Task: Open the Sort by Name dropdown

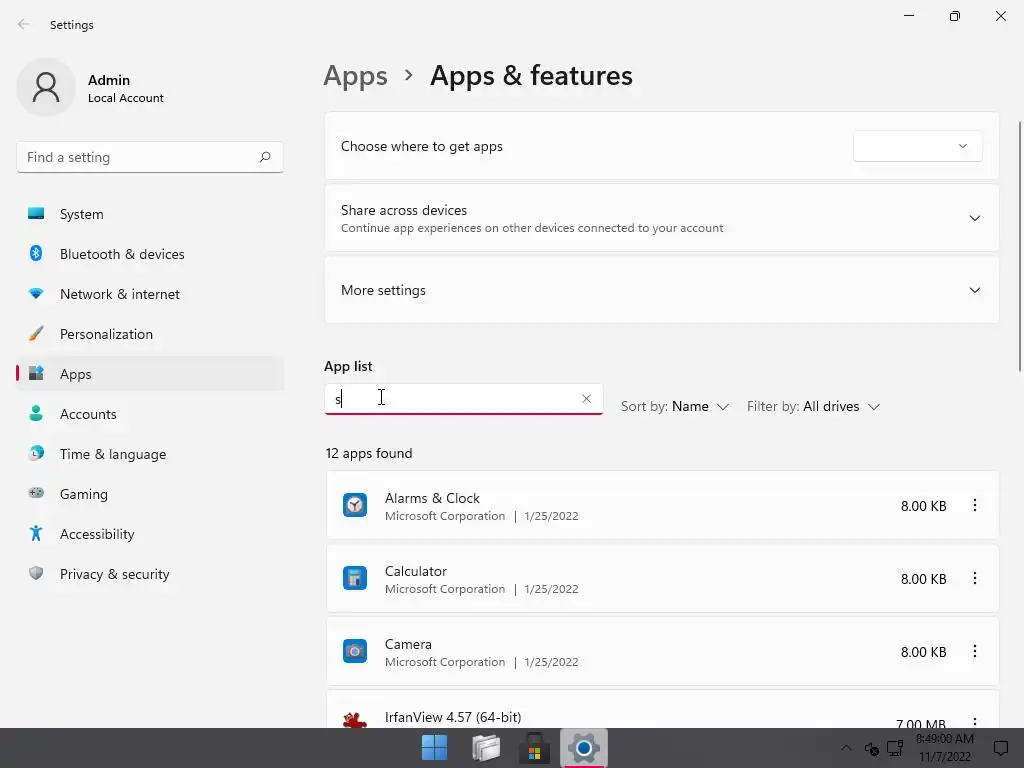Action: [x=675, y=407]
